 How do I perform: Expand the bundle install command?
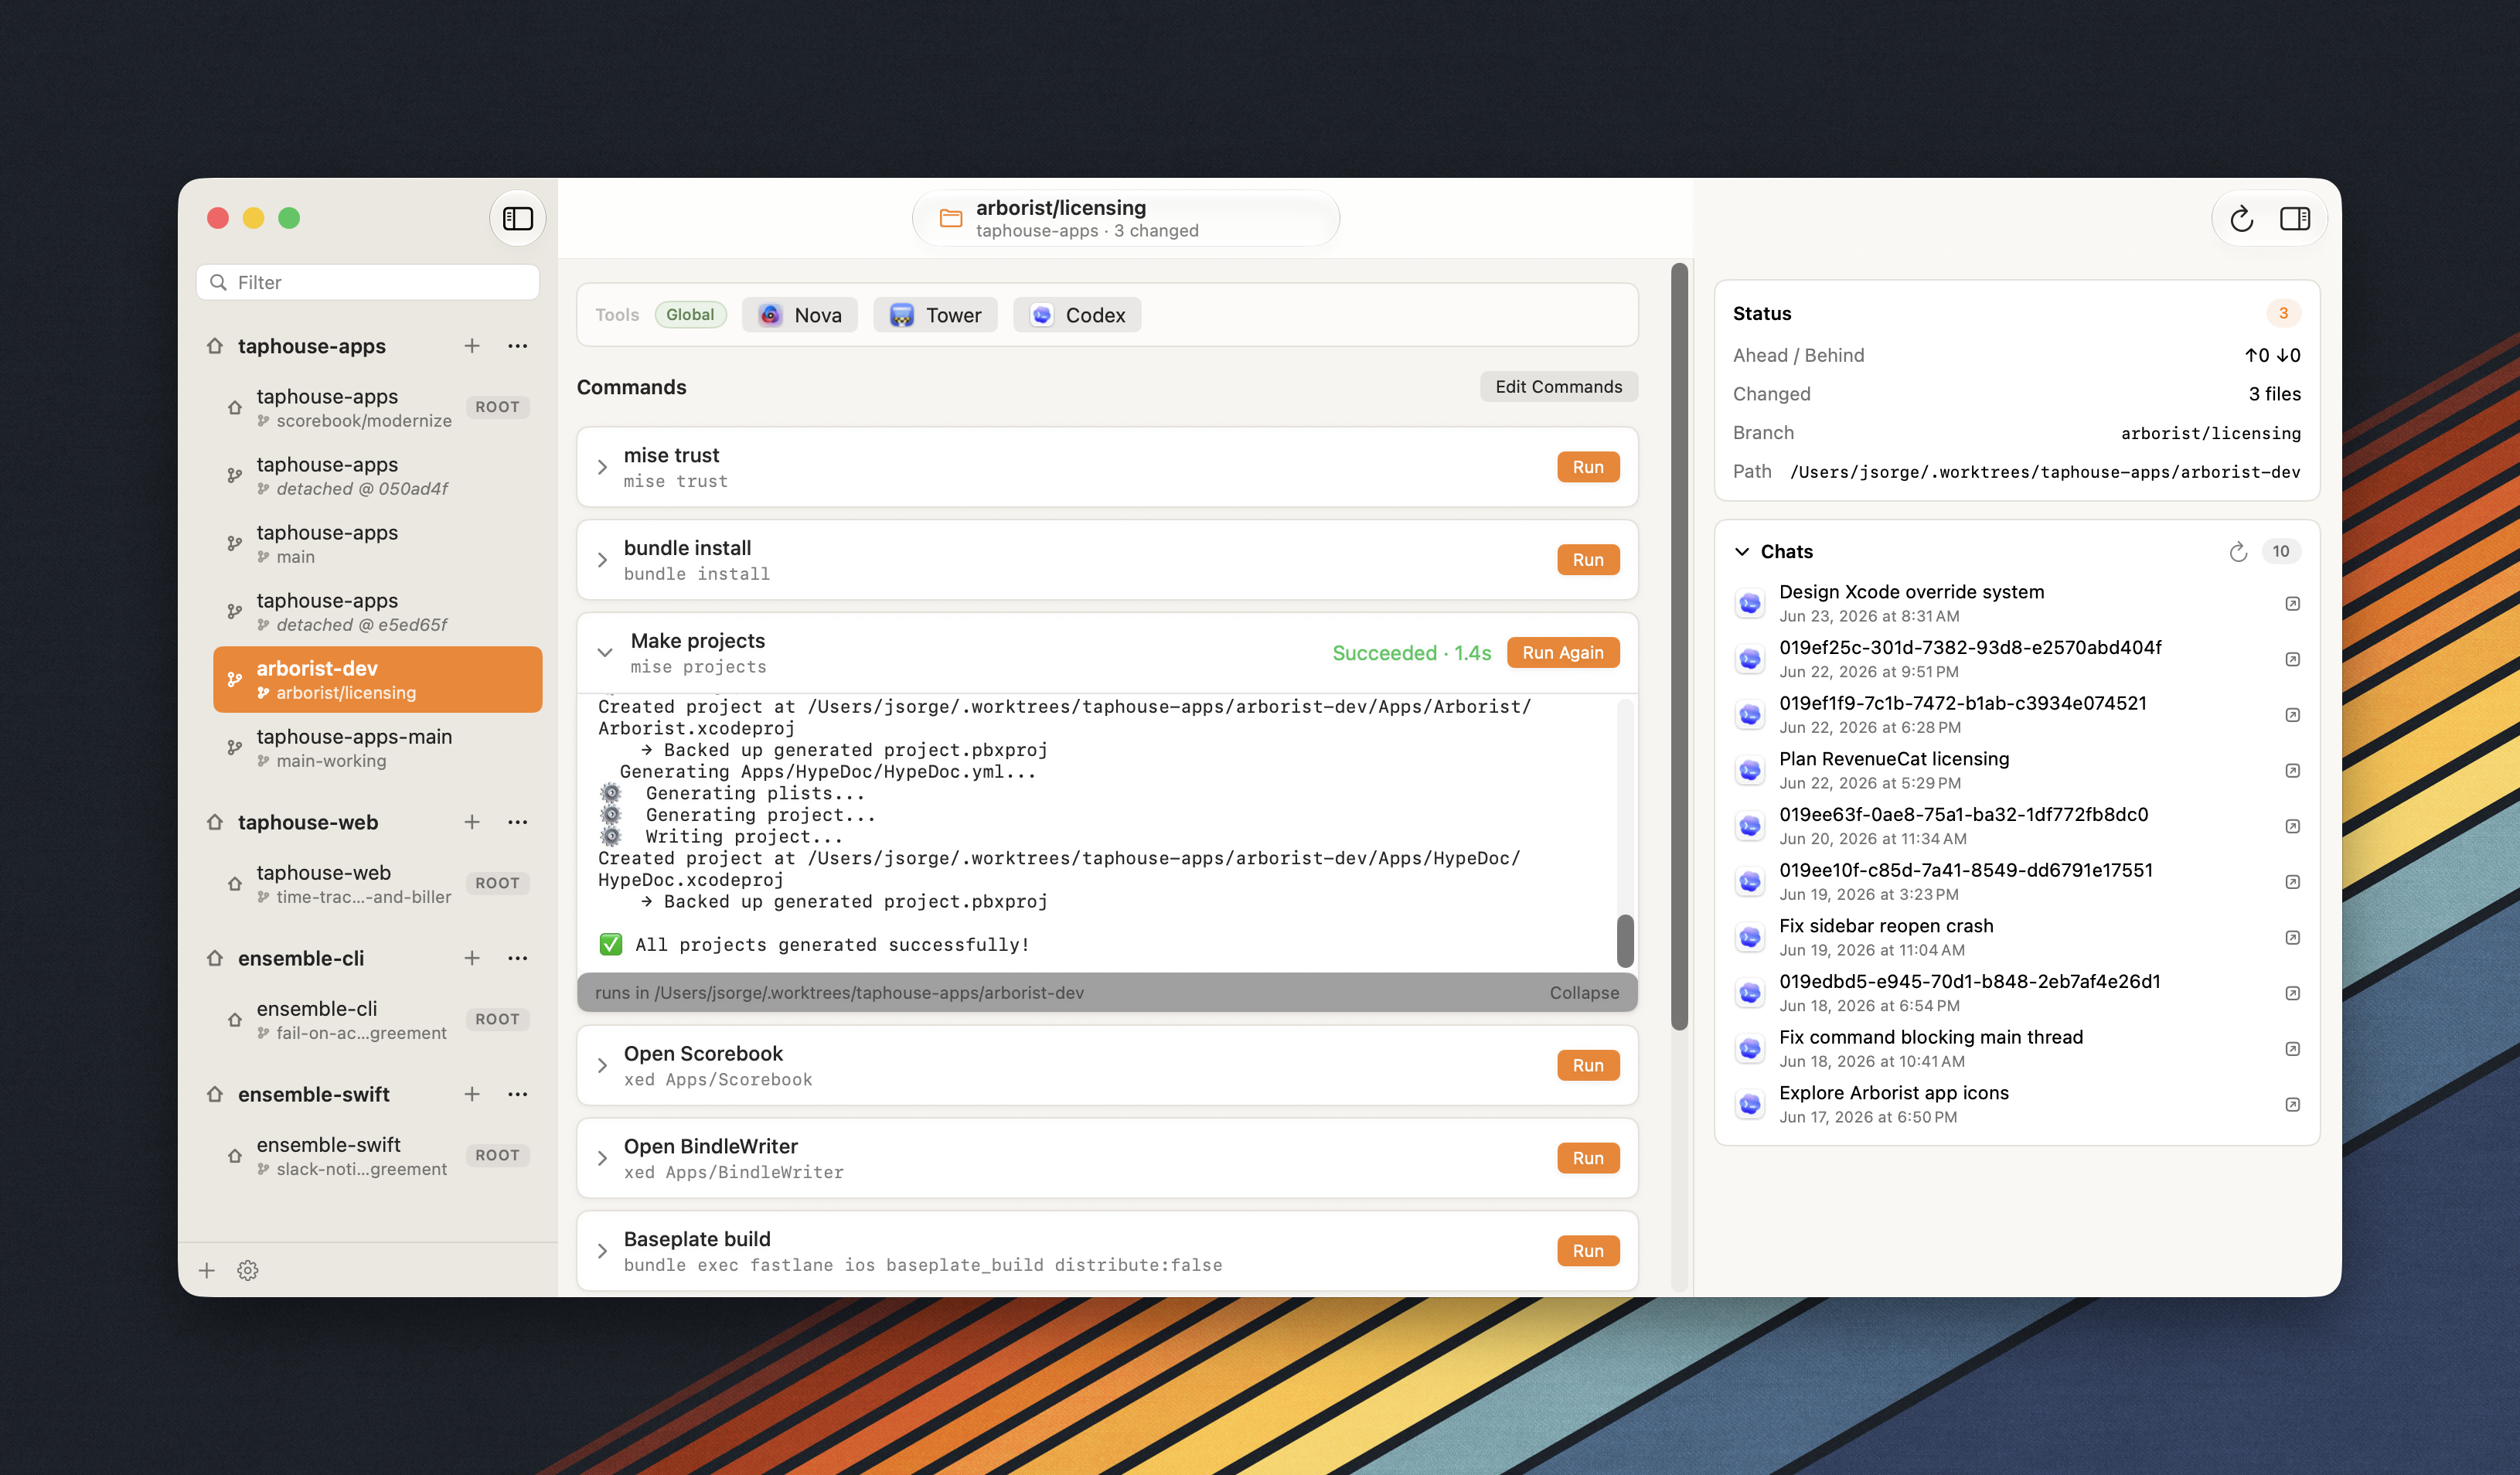(x=602, y=560)
